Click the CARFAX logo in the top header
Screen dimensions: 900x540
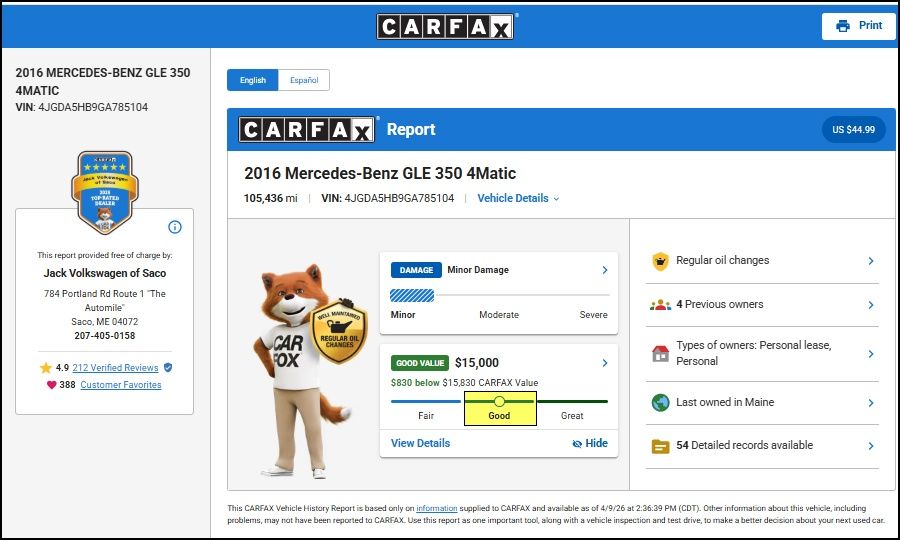[446, 26]
